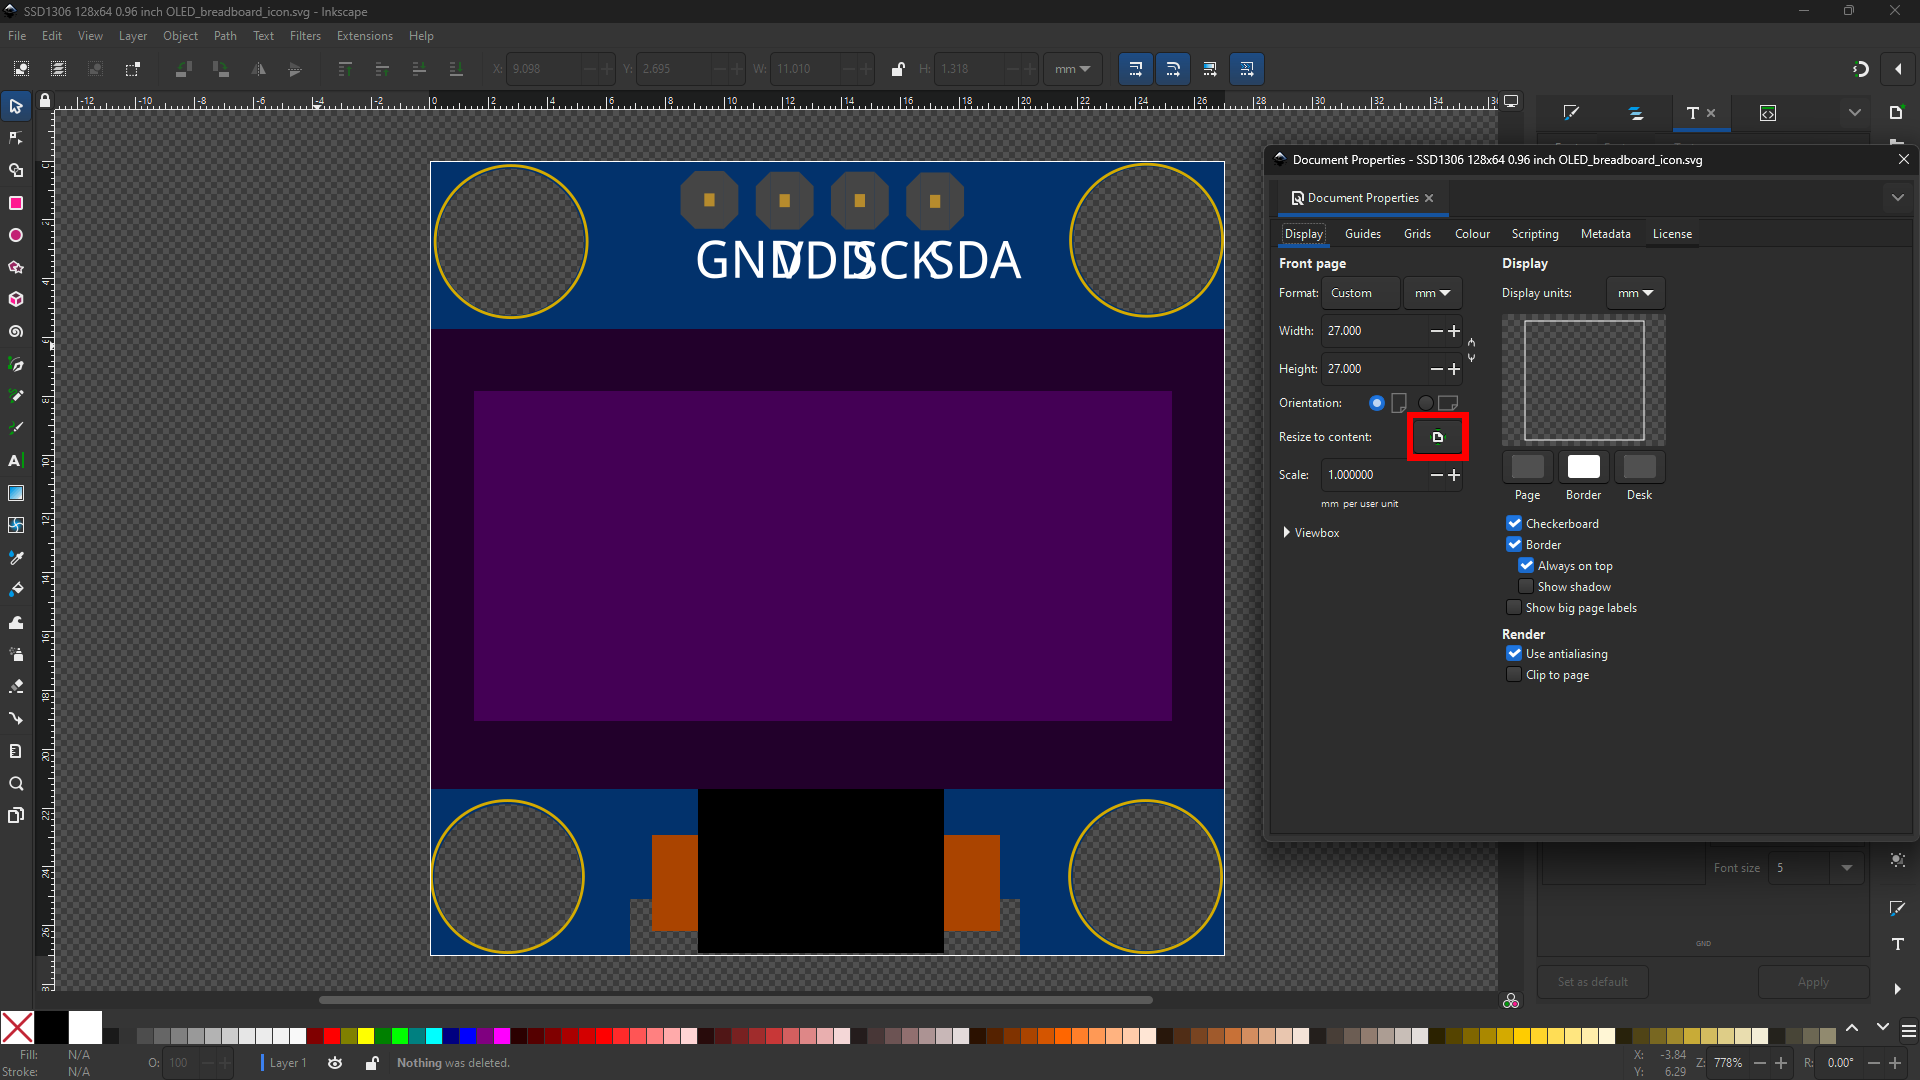Select the Dropper color picker tool
Screen dimensions: 1920x1080
point(16,557)
